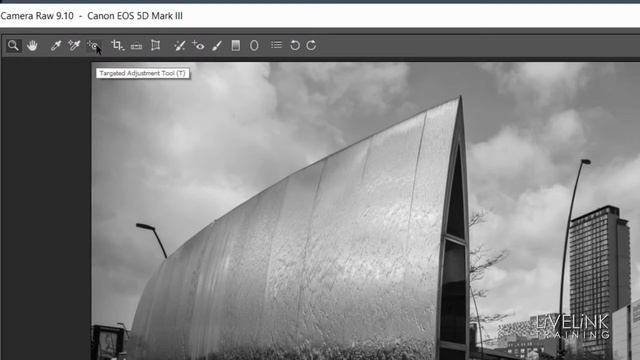Select the Hand tool

click(32, 45)
